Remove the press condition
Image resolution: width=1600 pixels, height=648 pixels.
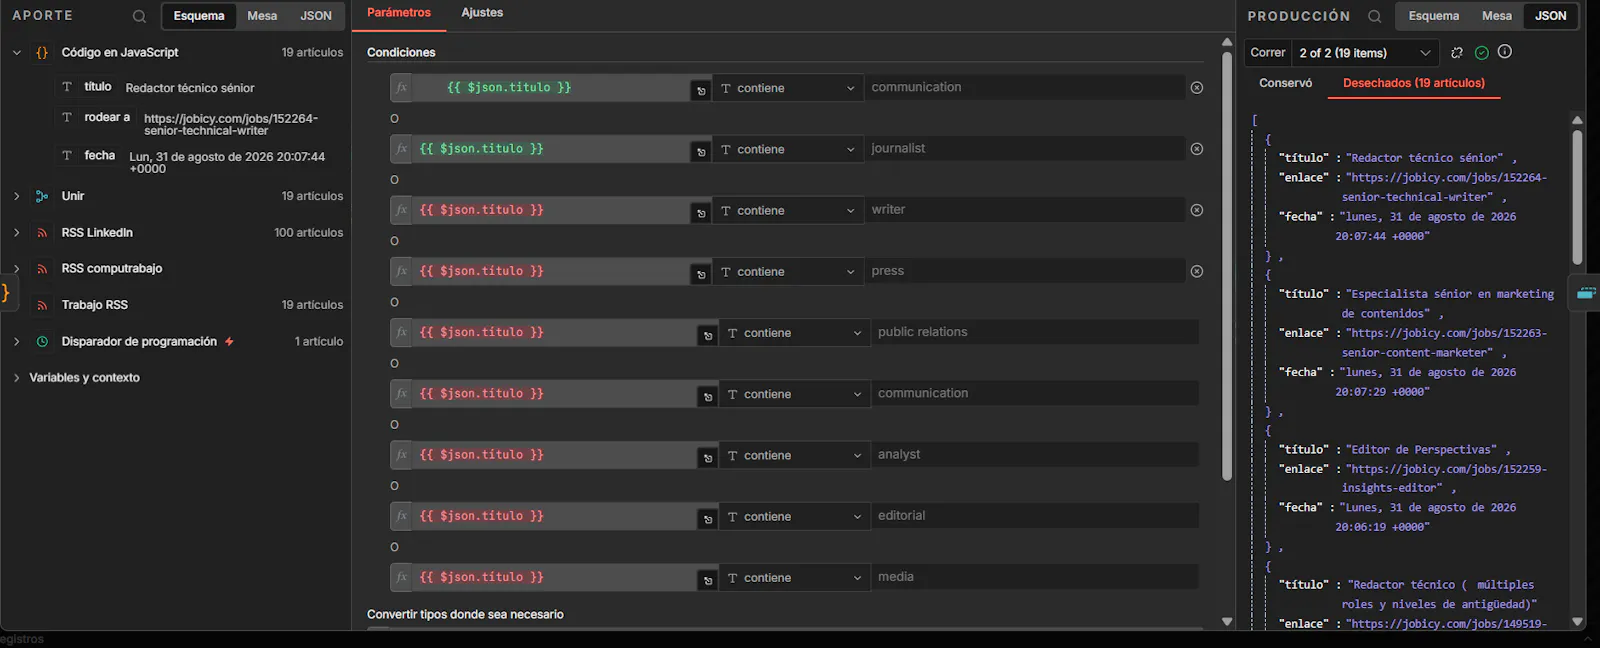pyautogui.click(x=1196, y=271)
